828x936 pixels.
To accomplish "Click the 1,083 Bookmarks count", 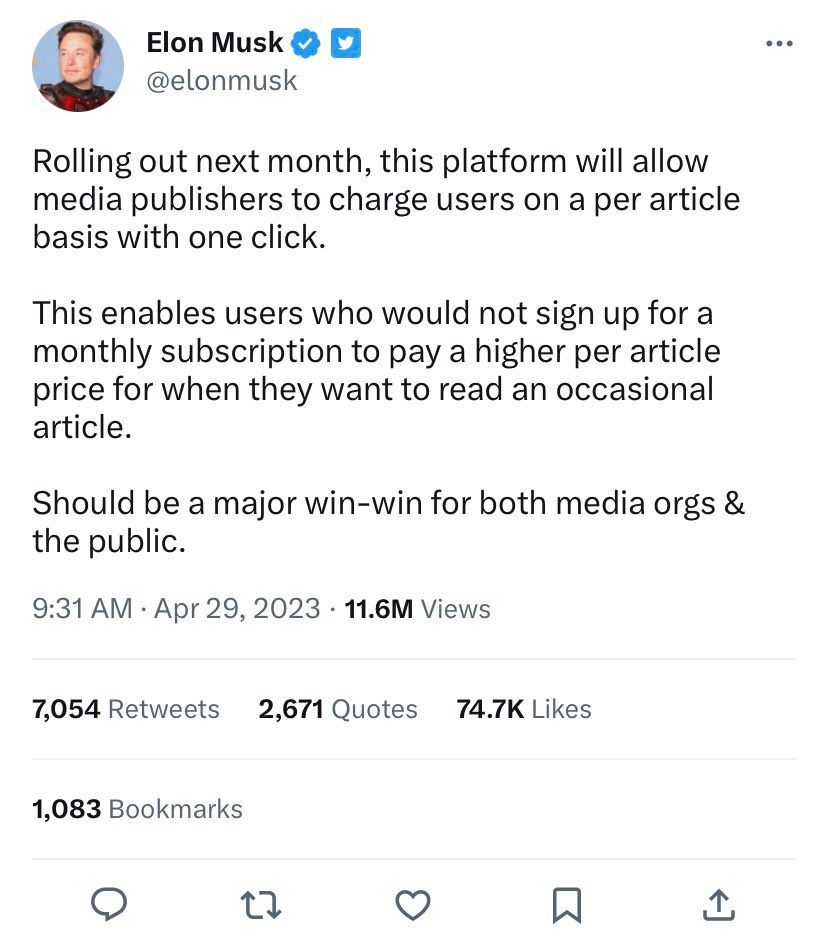I will [137, 808].
